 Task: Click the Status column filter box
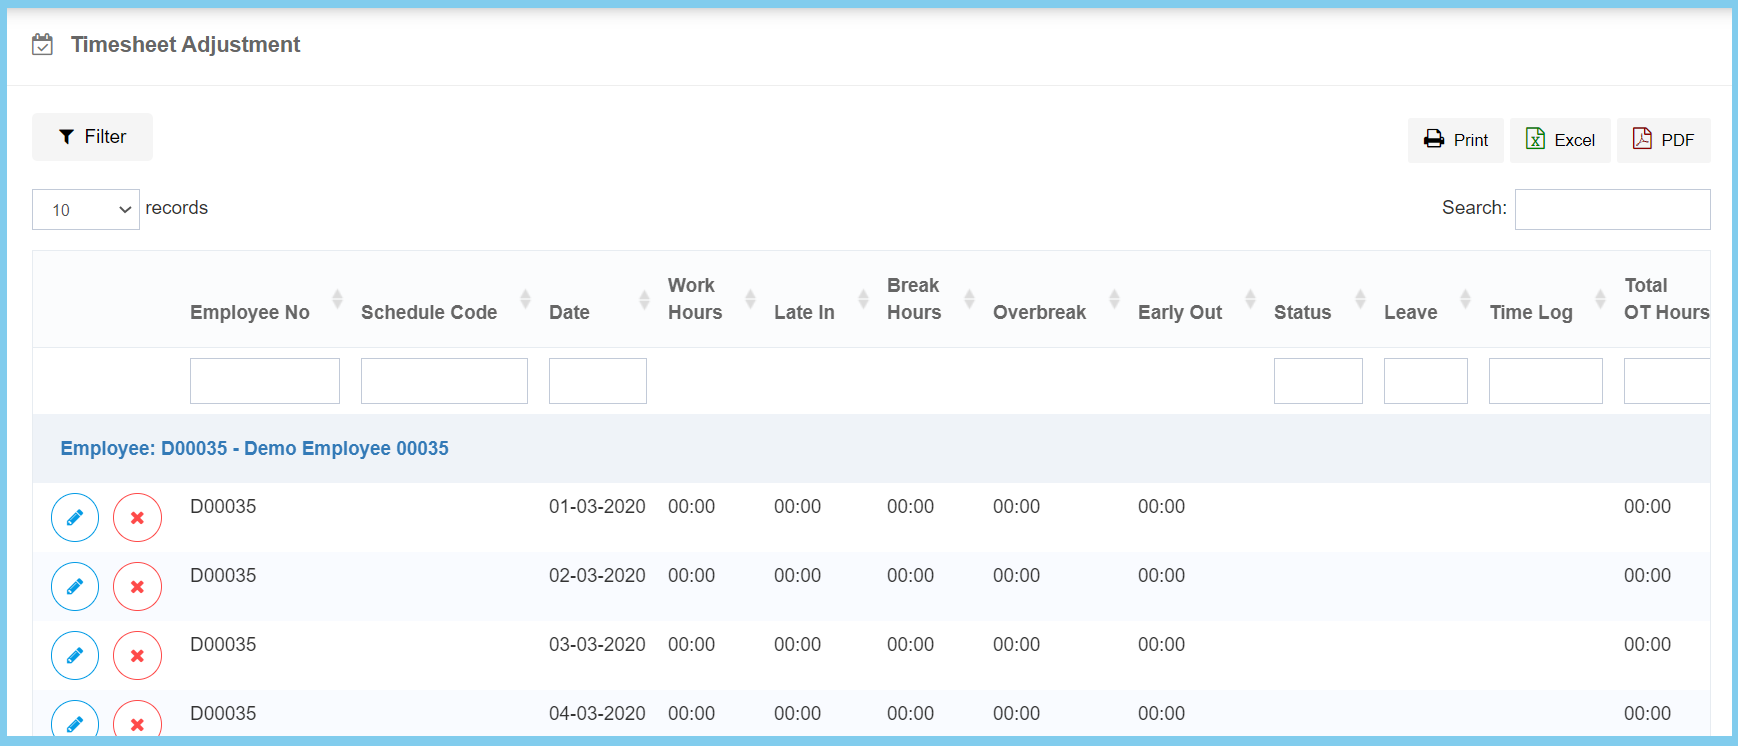click(x=1317, y=381)
